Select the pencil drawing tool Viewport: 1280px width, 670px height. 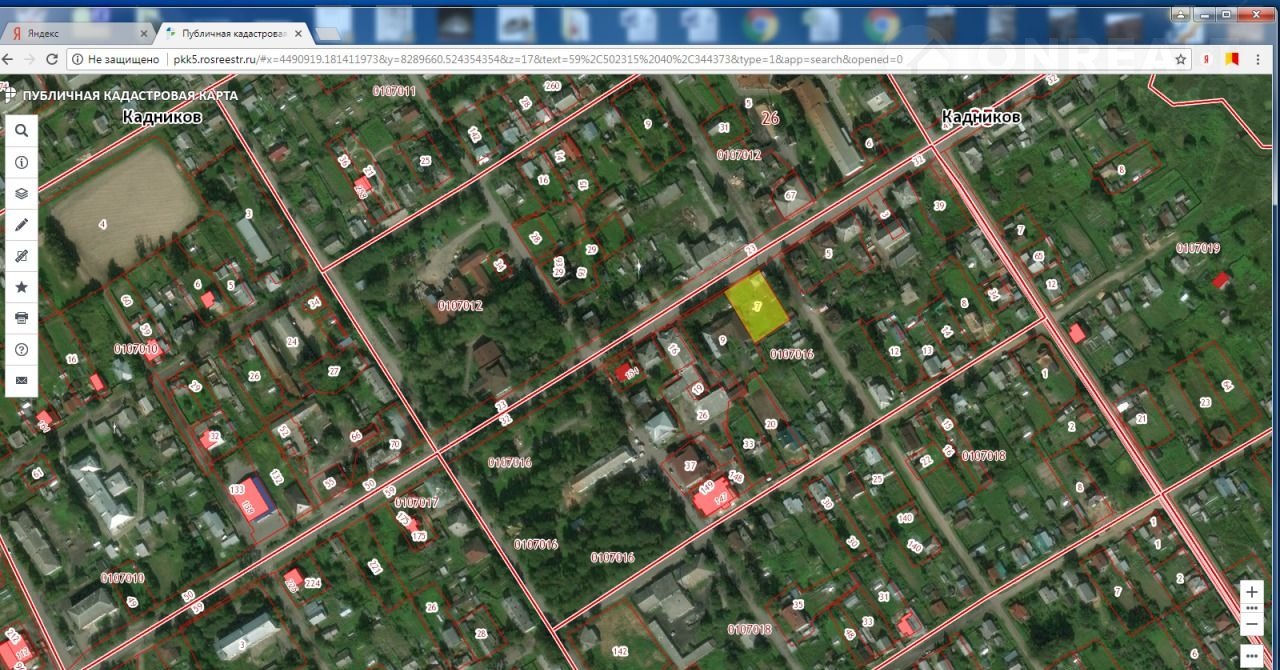21,225
